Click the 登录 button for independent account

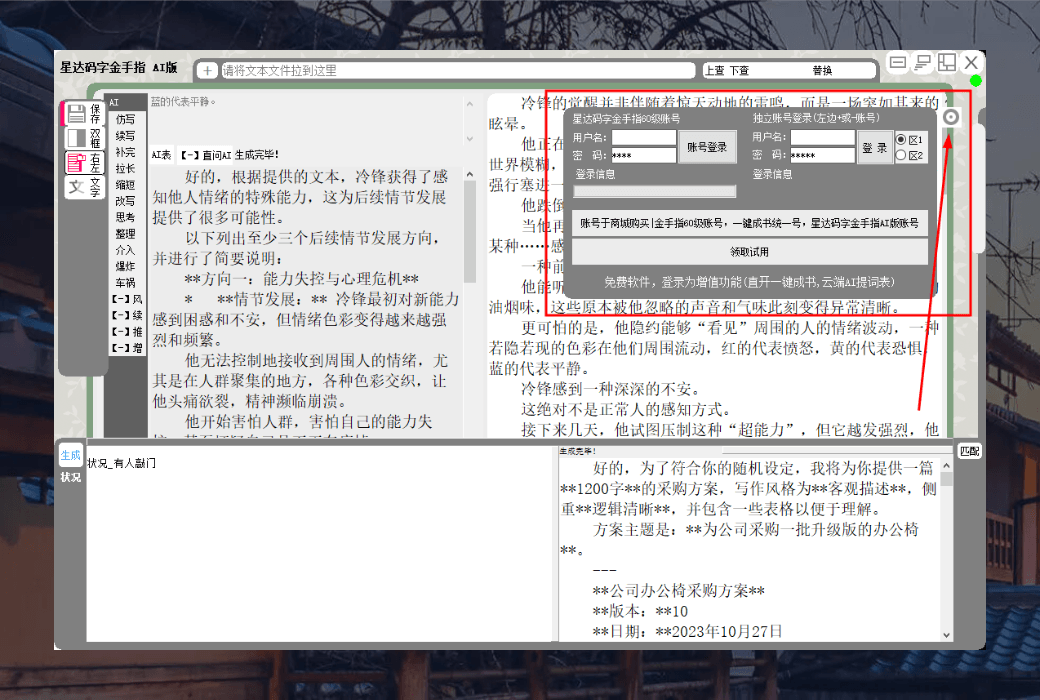(x=874, y=147)
